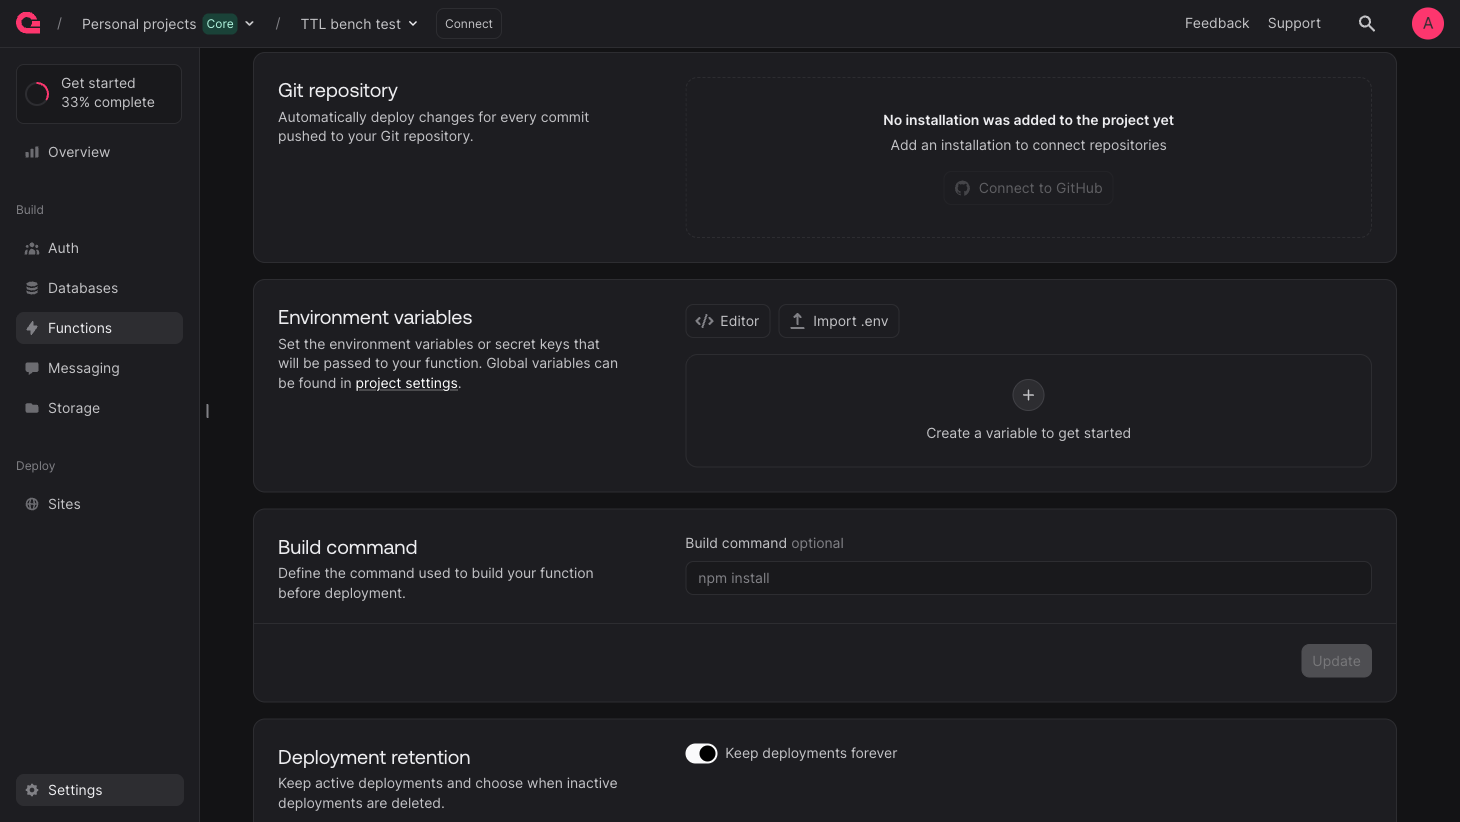Check the Get started progress indicator
Viewport: 1460px width, 822px height.
click(x=97, y=93)
